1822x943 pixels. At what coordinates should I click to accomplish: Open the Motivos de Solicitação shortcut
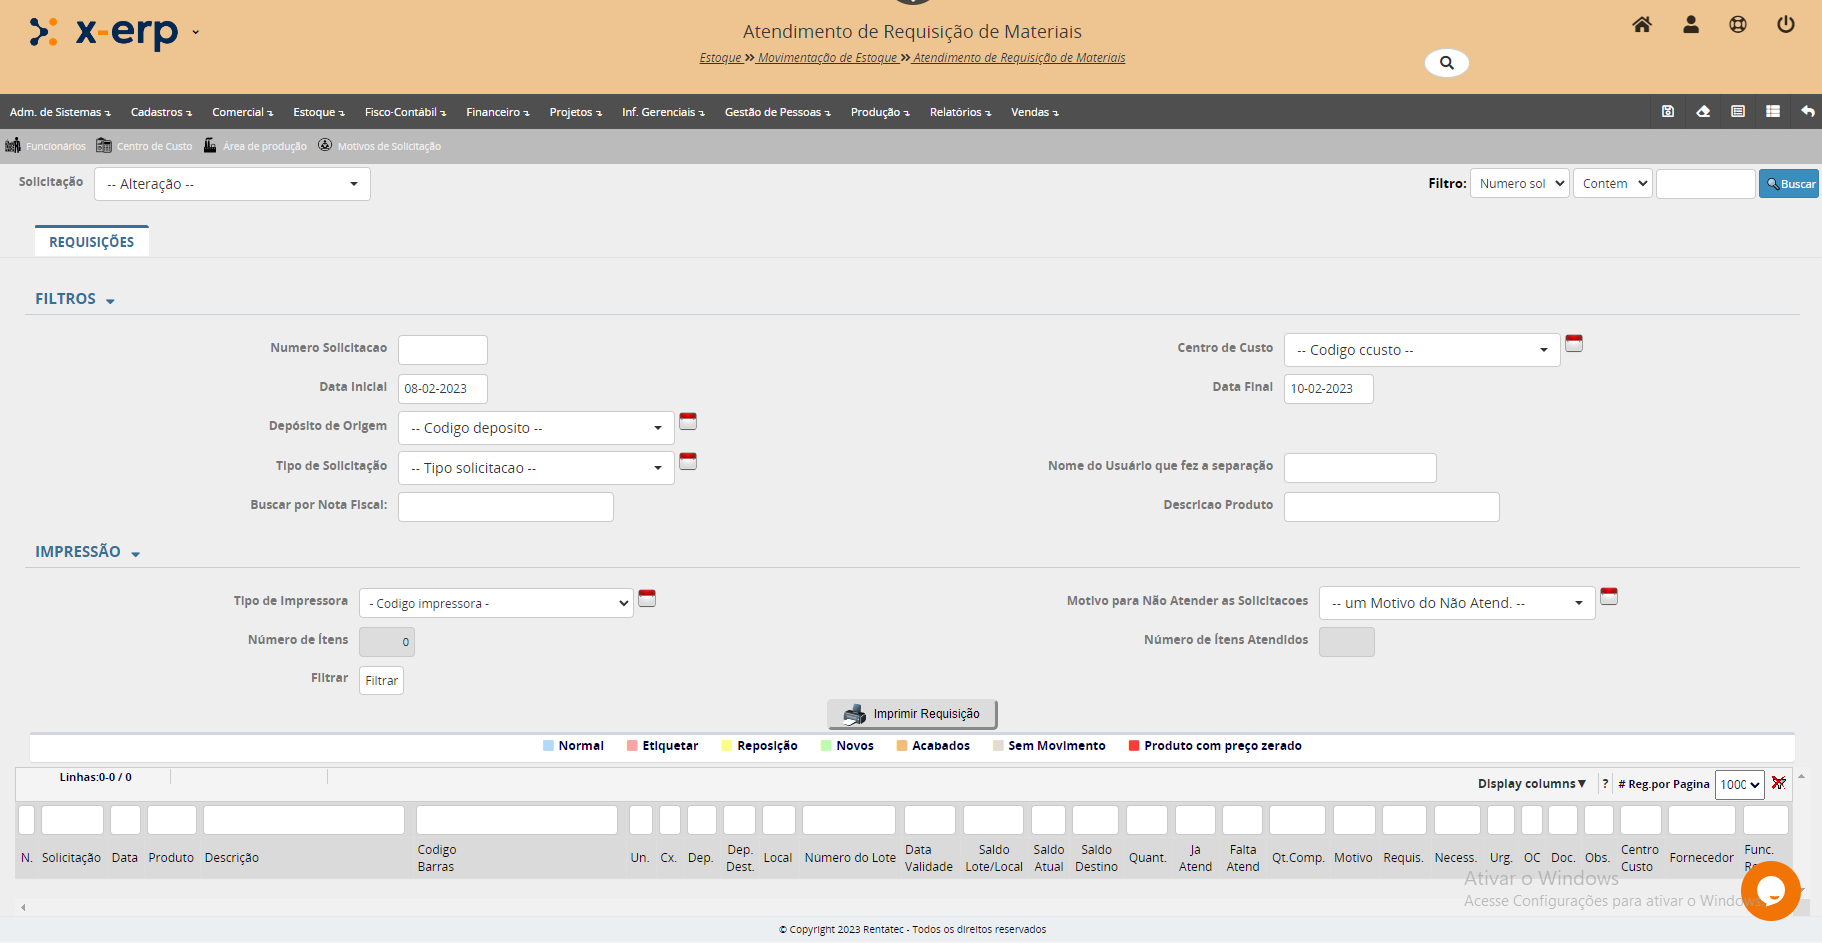point(379,146)
